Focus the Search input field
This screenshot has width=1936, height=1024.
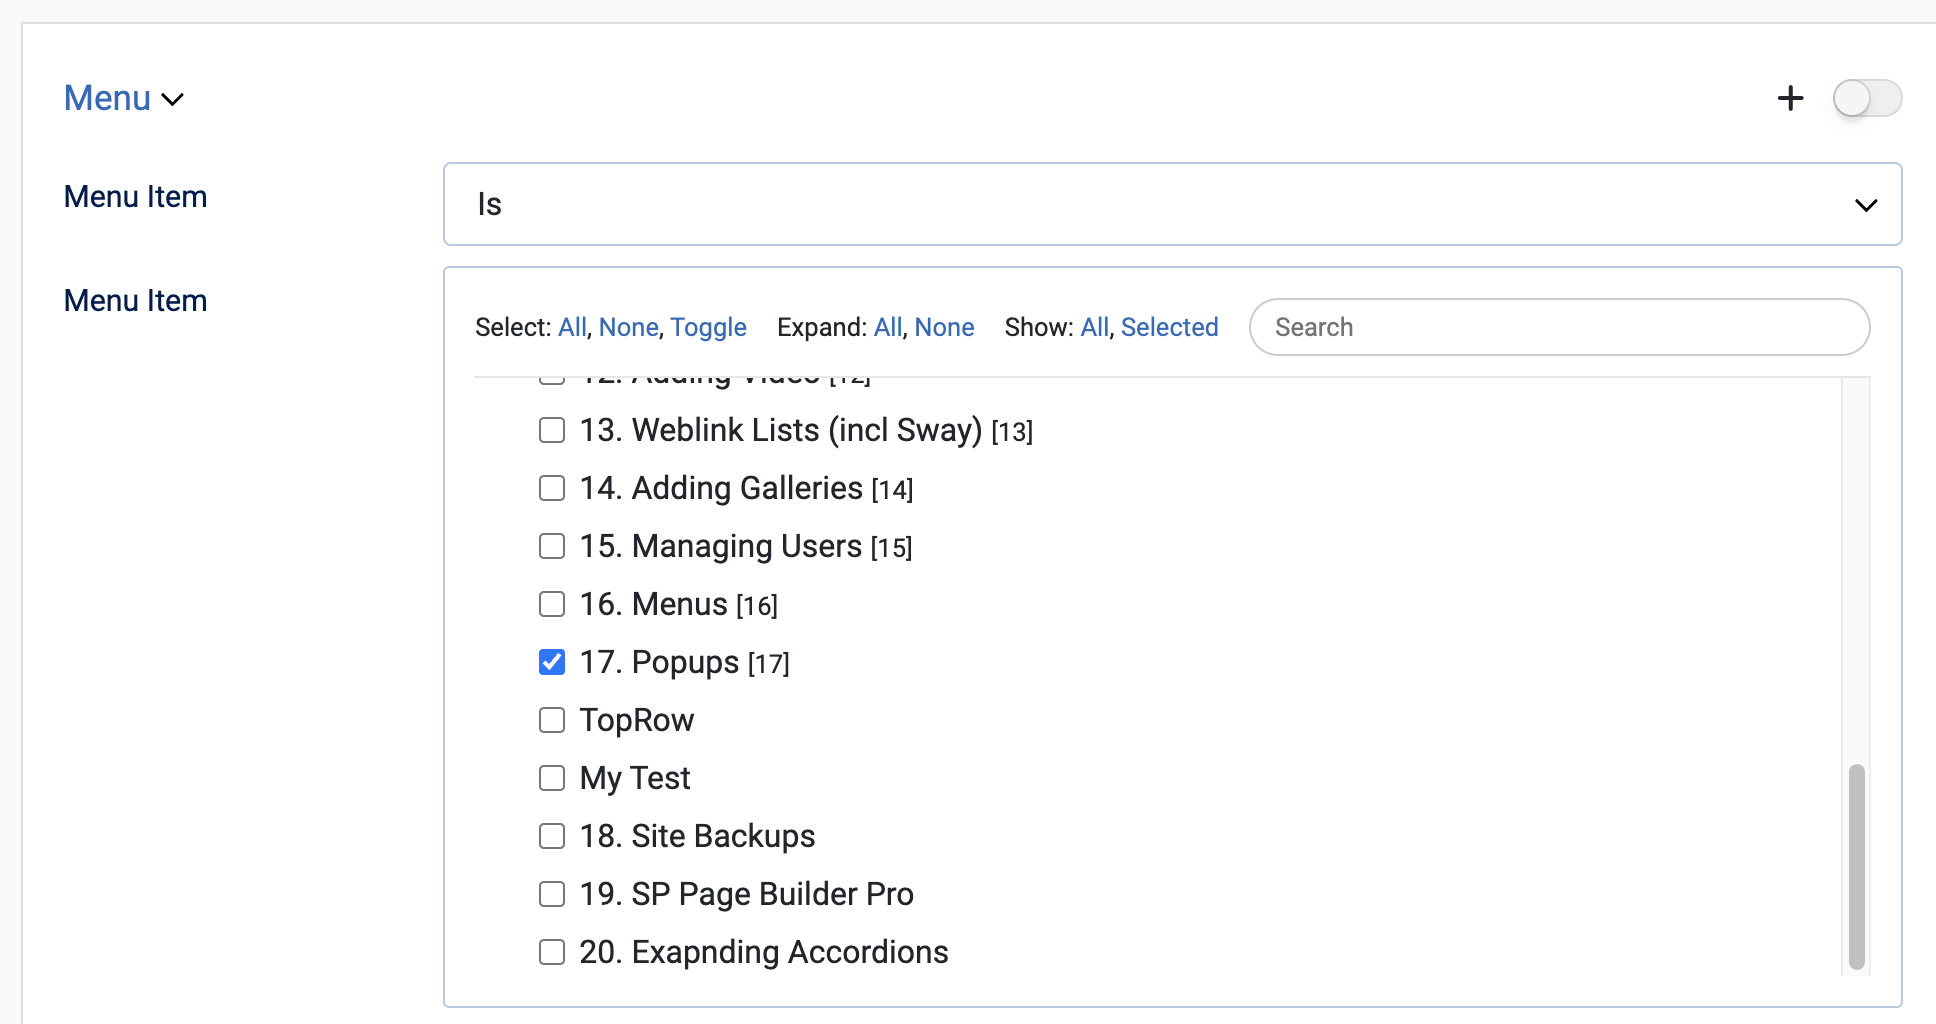tap(1558, 327)
